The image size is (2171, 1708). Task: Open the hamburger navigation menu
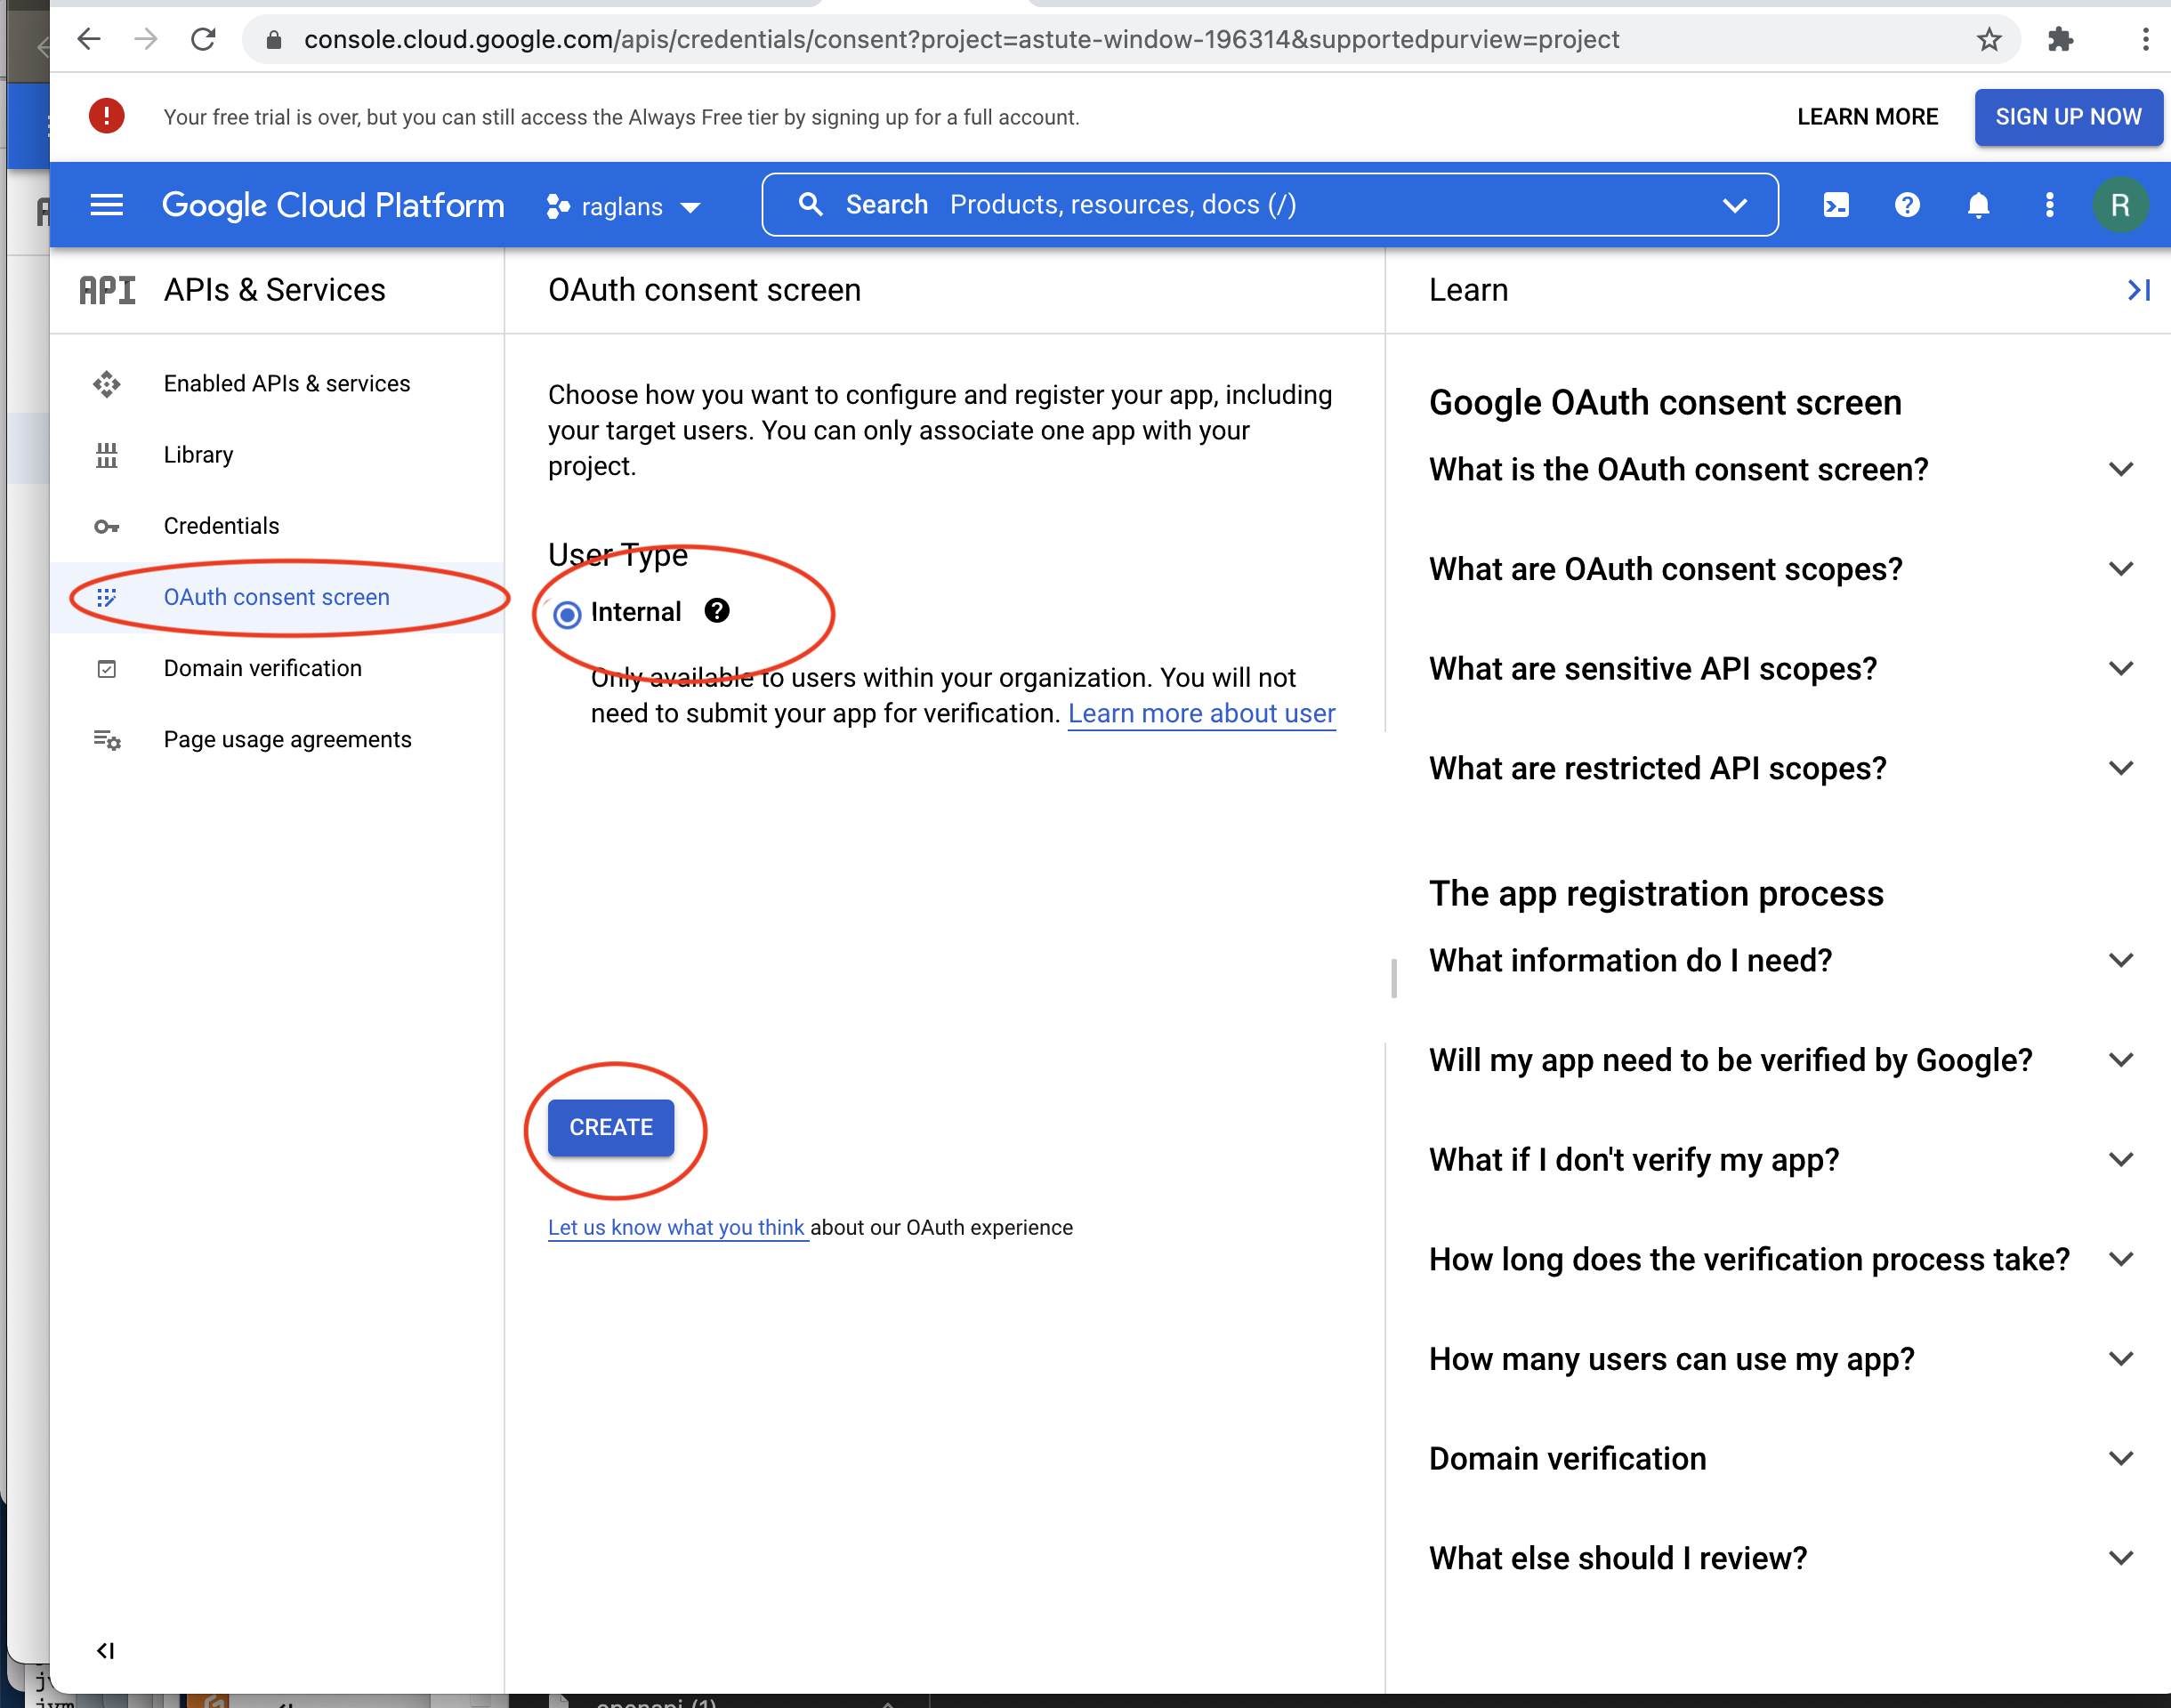pos(106,205)
